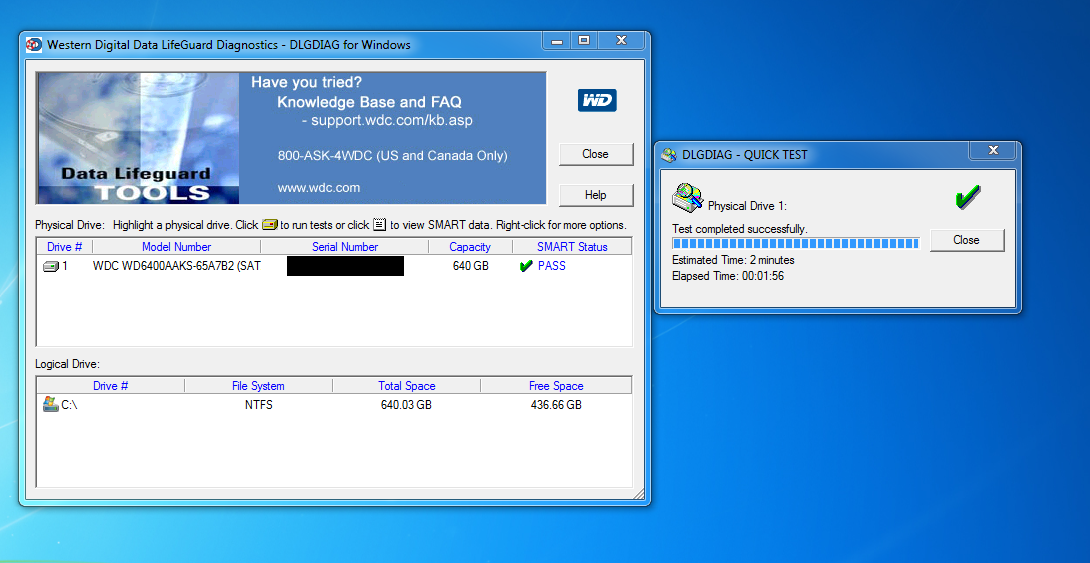Click the File System column header
1090x563 pixels.
point(258,386)
